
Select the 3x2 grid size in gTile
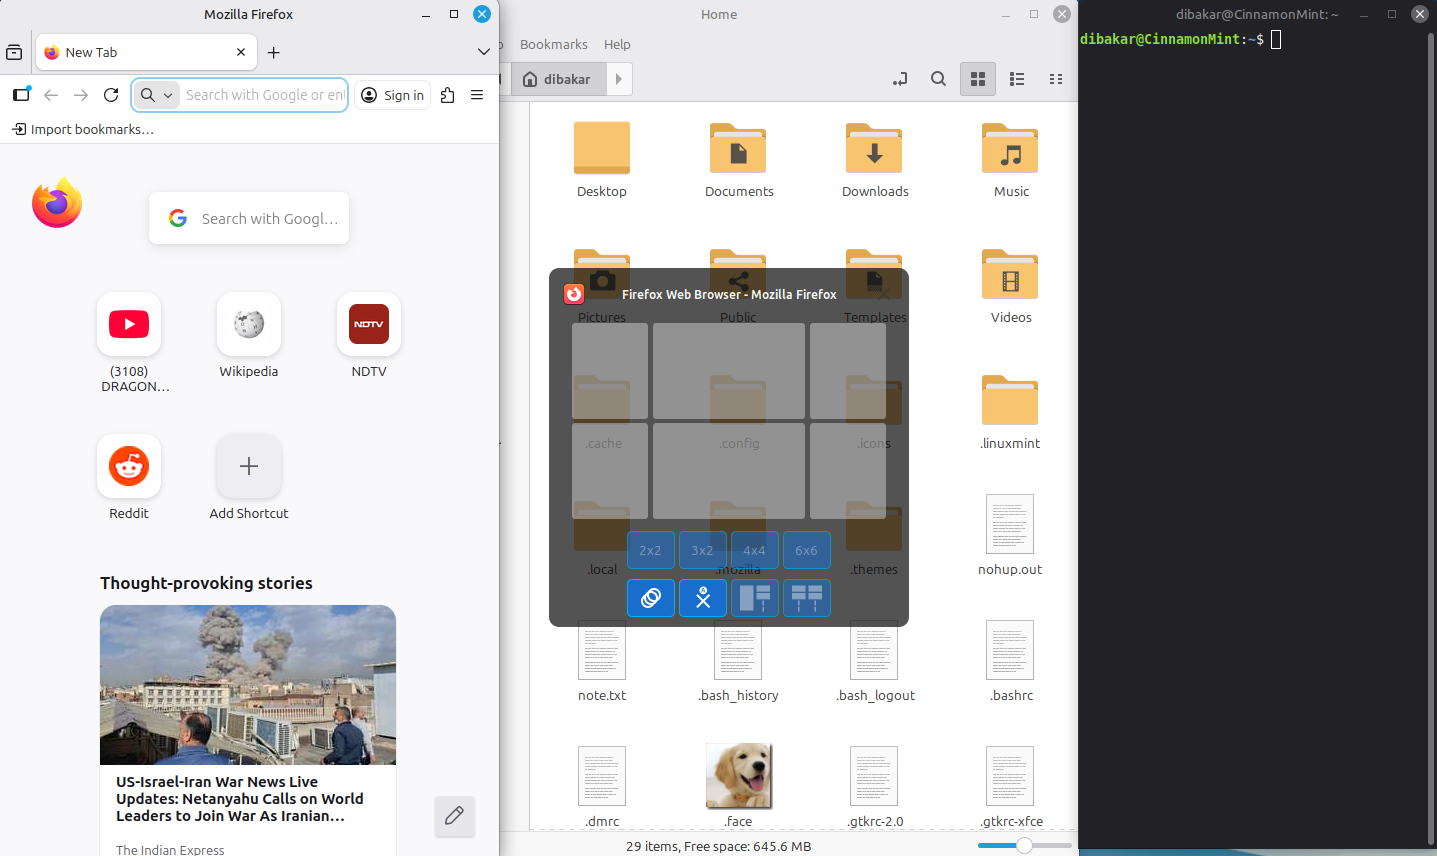tap(703, 550)
